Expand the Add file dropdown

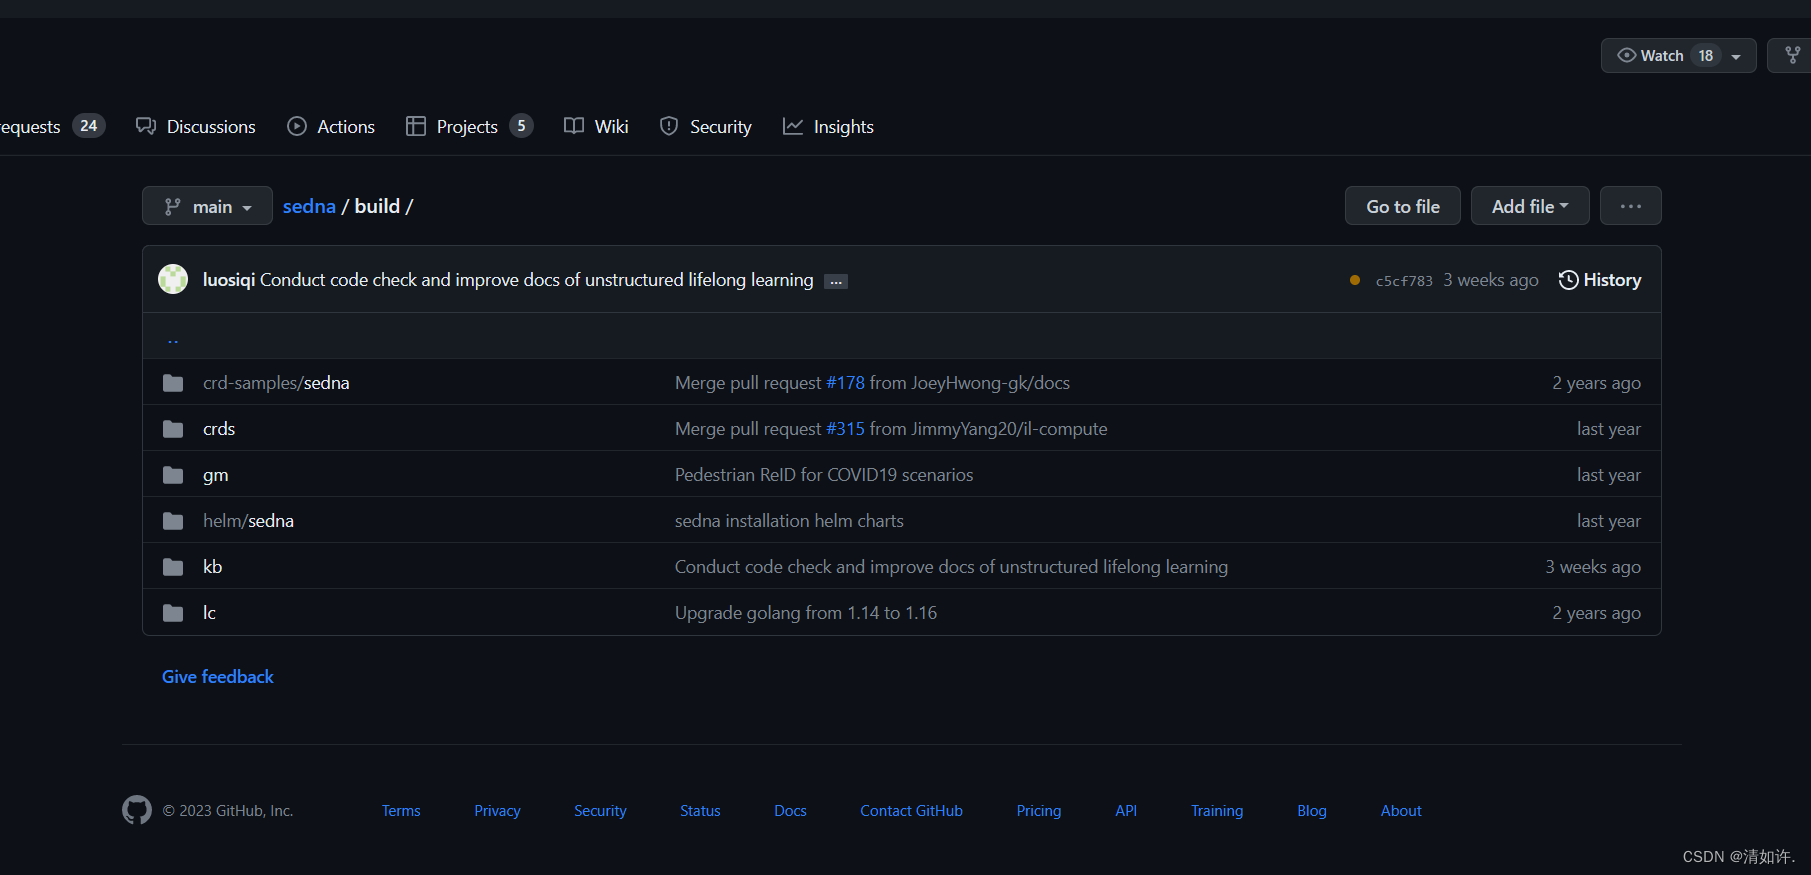(1530, 206)
